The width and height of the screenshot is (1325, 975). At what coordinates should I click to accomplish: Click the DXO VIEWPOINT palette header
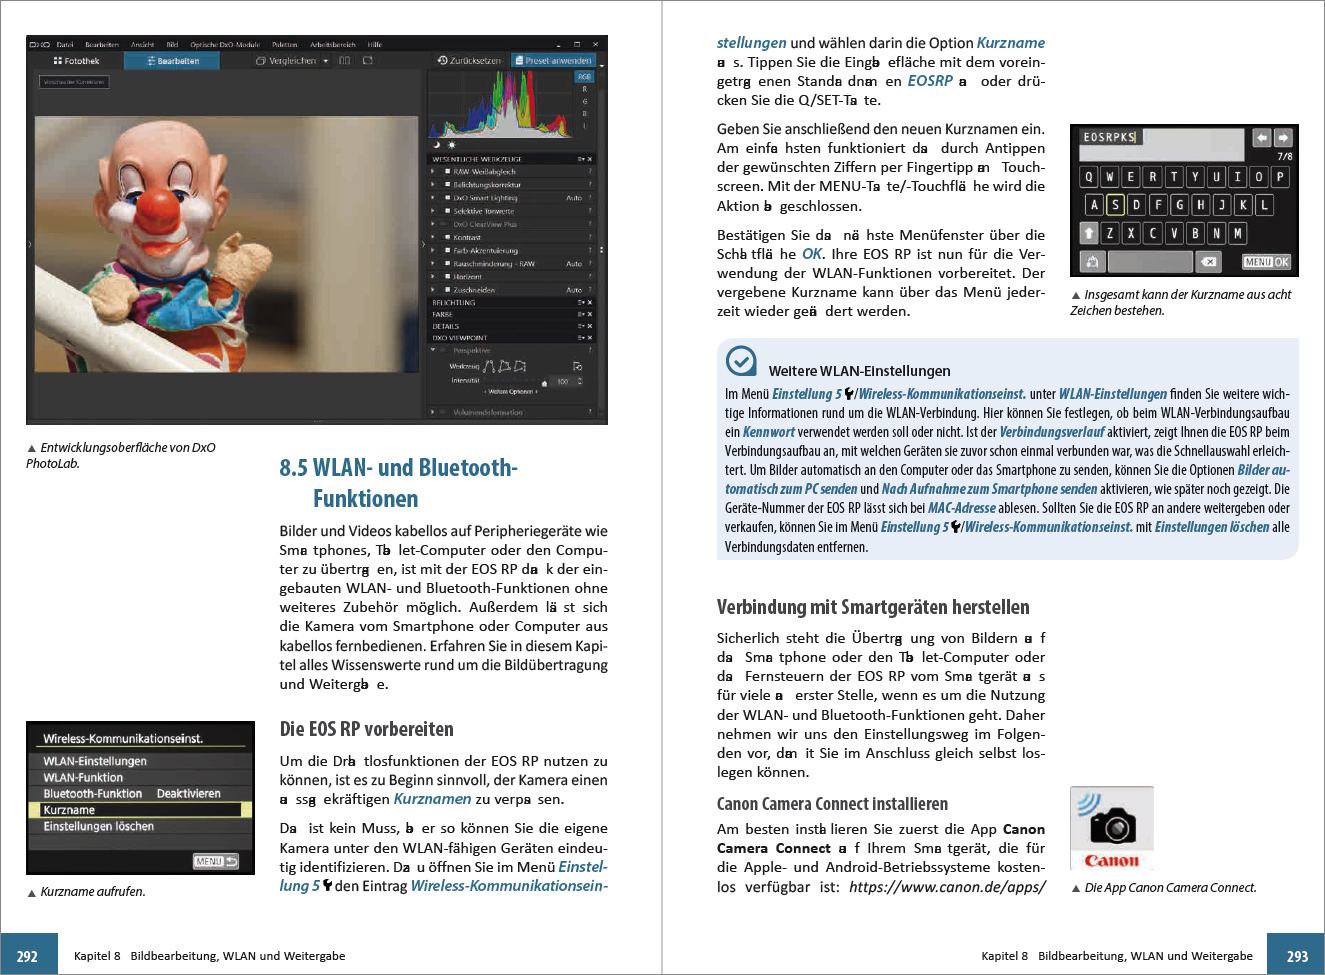pyautogui.click(x=511, y=338)
